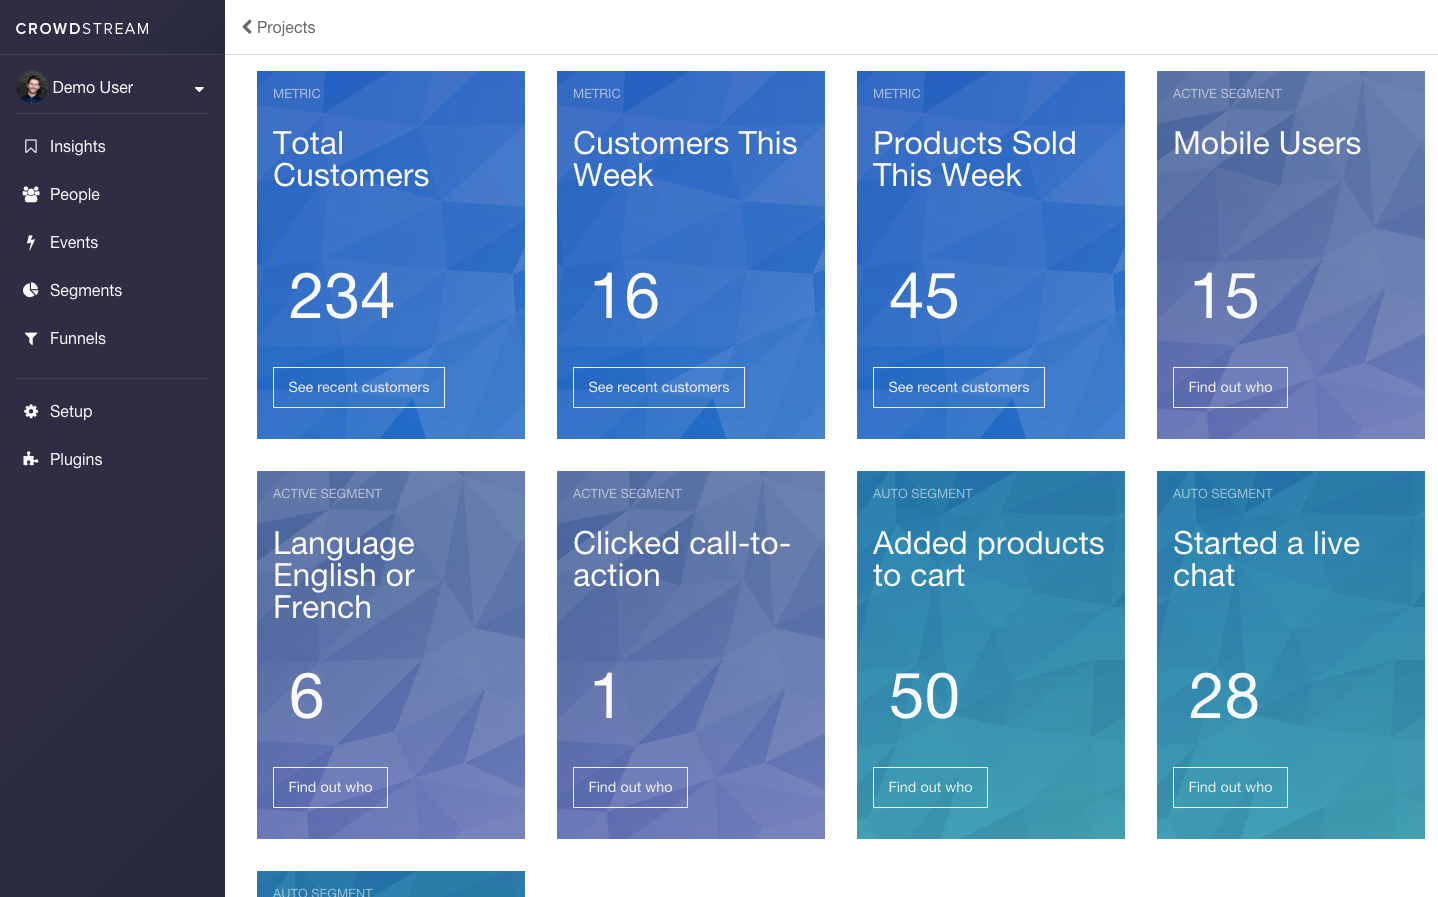1438x897 pixels.
Task: Find out who for Added products to cart
Action: [x=930, y=787]
